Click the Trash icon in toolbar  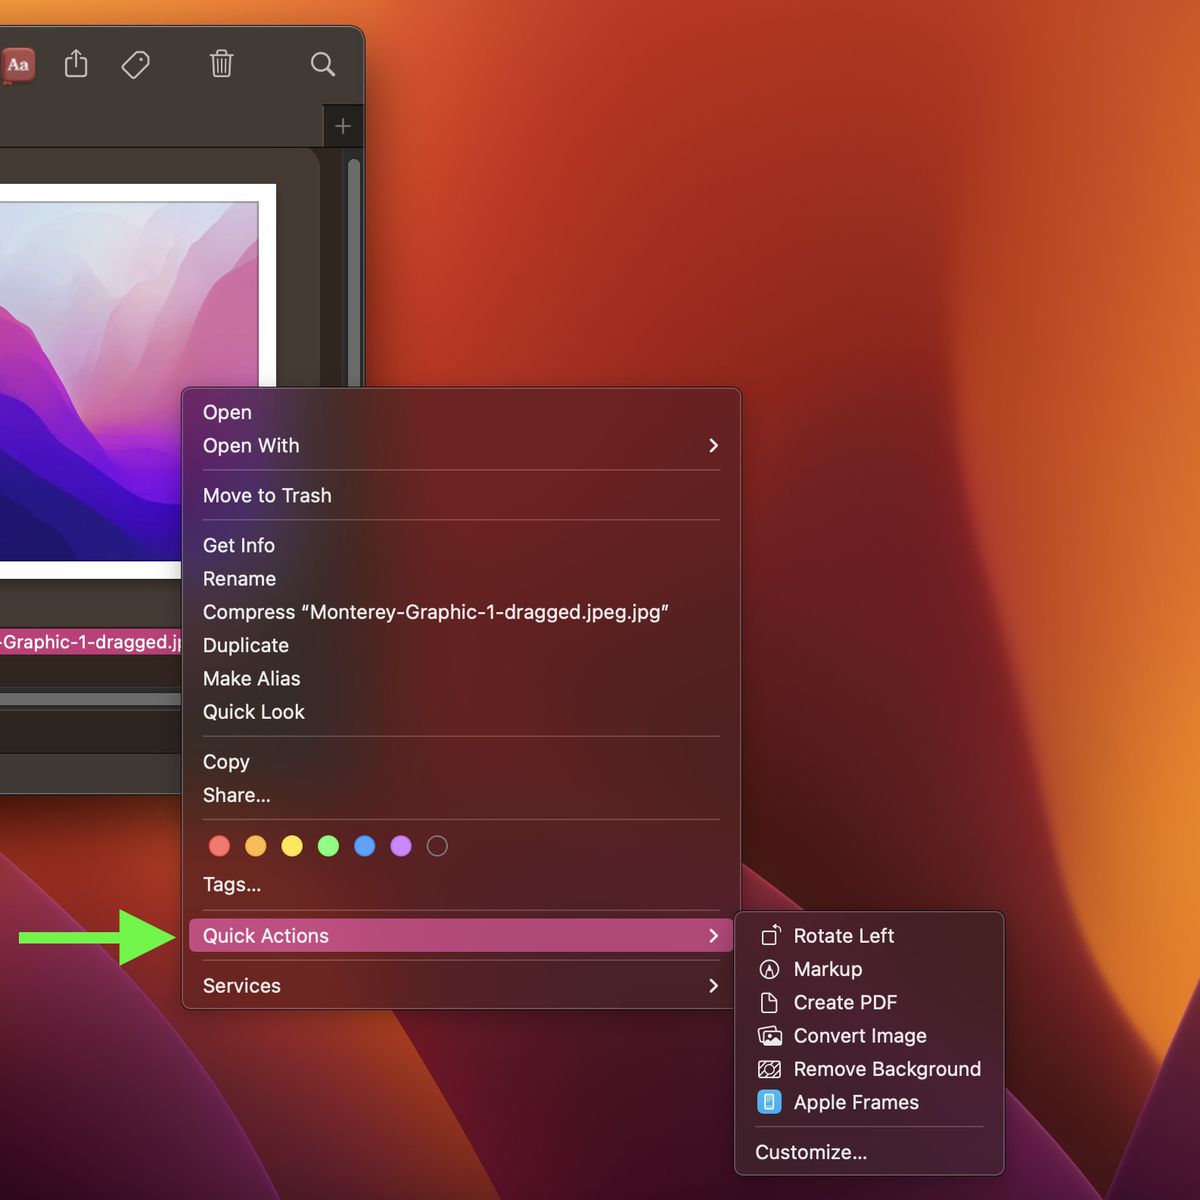[x=221, y=64]
